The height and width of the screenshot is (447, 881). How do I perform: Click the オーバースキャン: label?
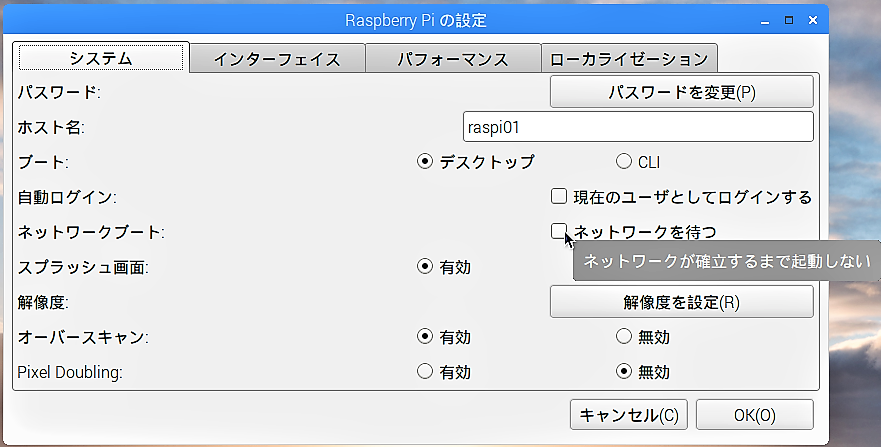83,337
